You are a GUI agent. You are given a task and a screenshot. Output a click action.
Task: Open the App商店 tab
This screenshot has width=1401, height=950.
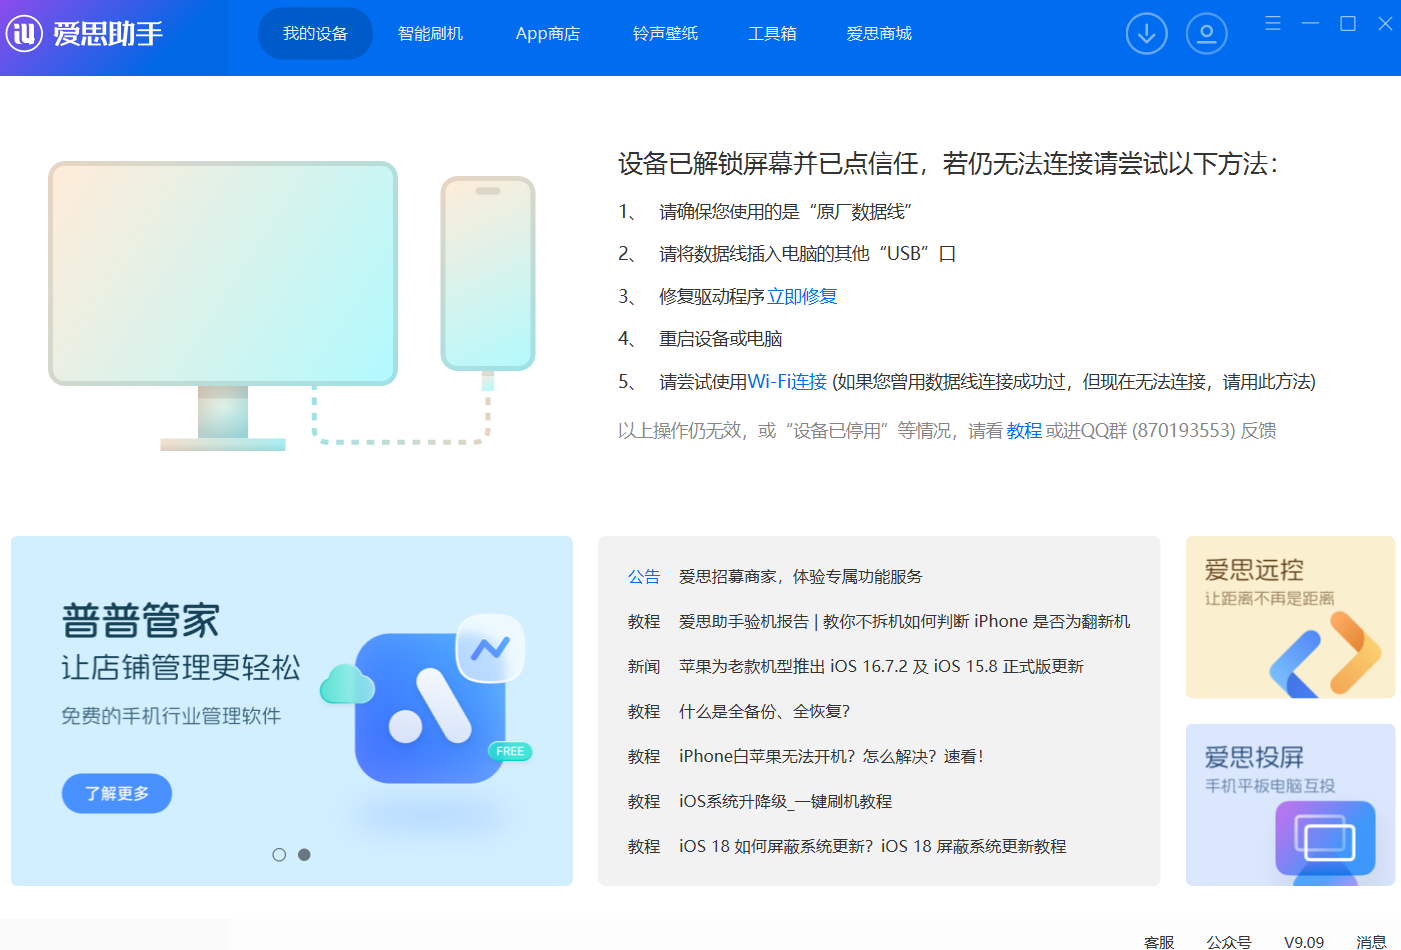pyautogui.click(x=547, y=34)
